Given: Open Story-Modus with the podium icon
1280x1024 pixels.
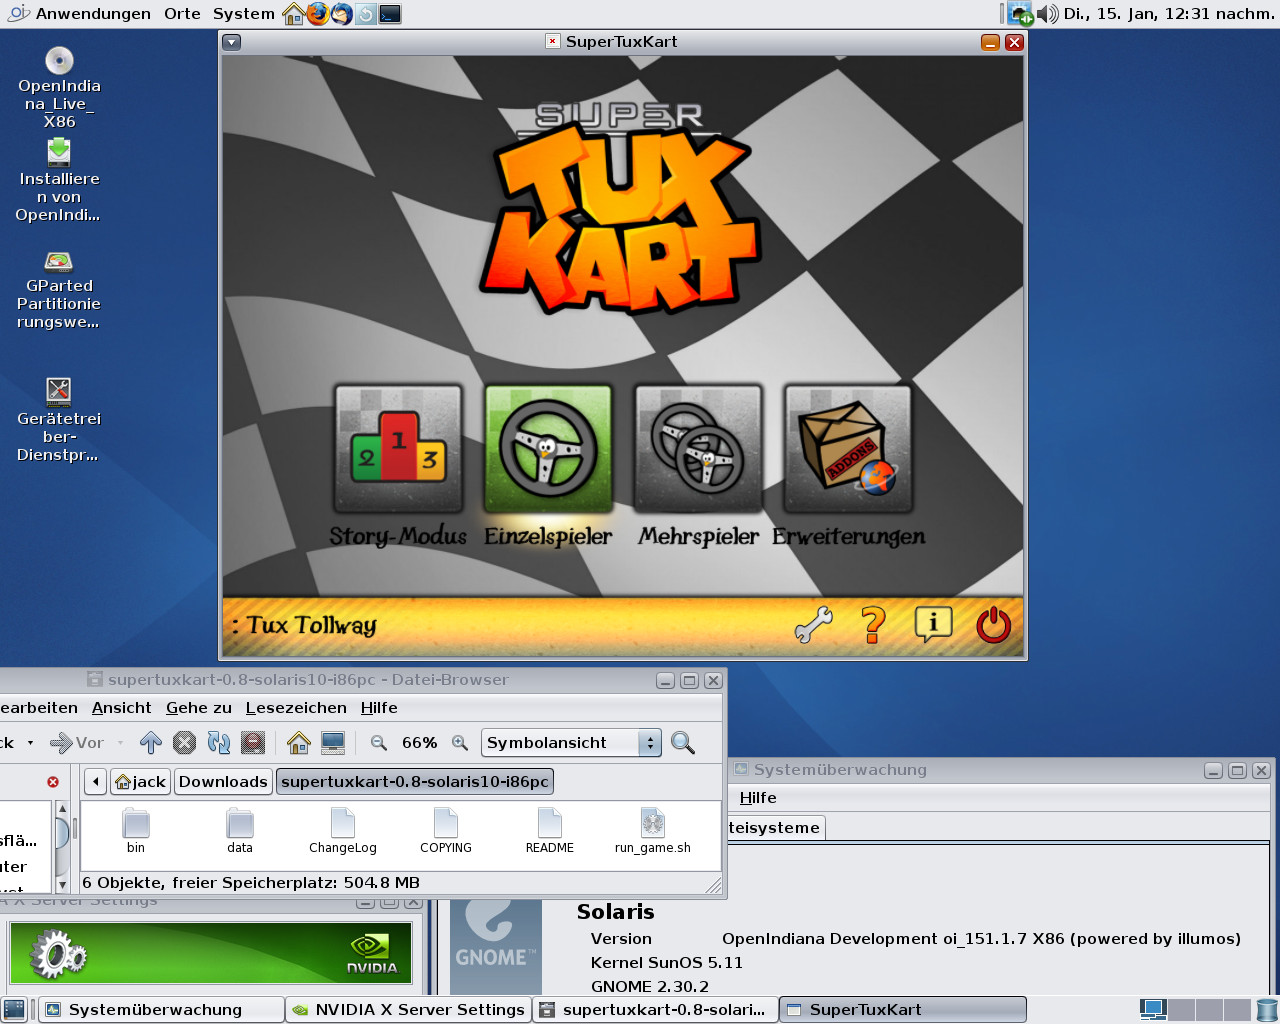Looking at the screenshot, I should [x=398, y=449].
